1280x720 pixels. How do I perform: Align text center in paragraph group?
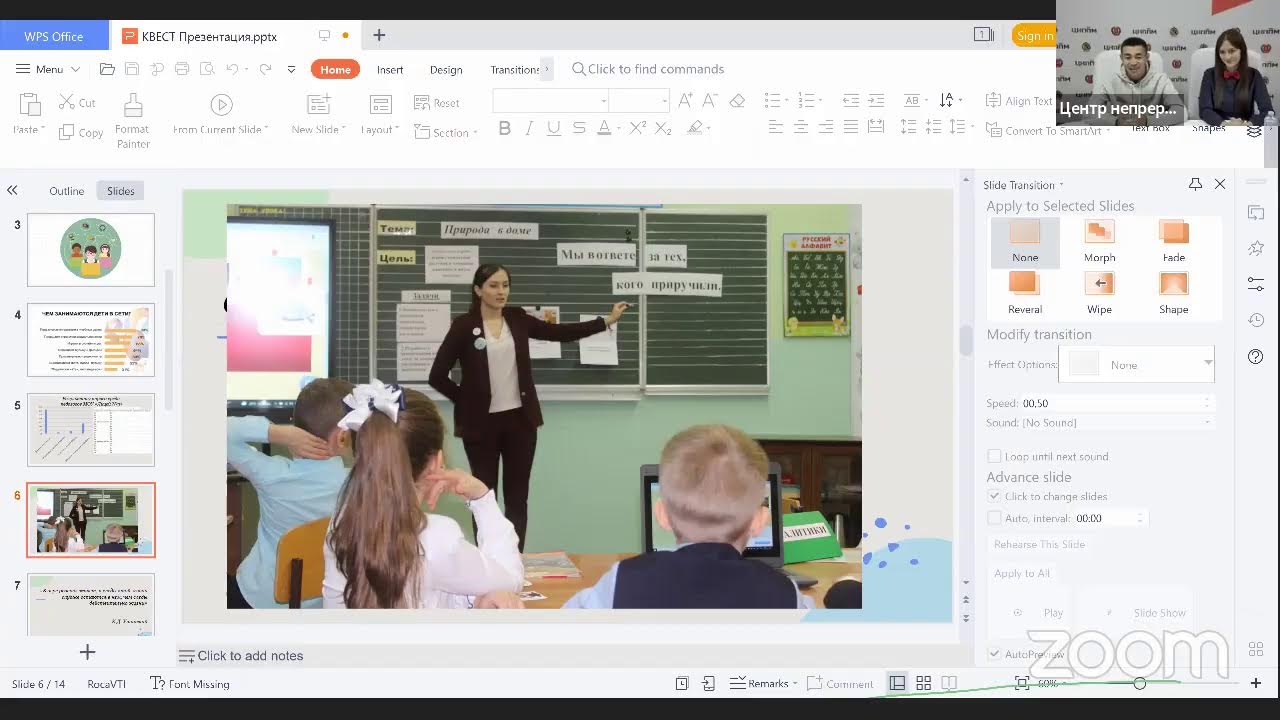(801, 127)
